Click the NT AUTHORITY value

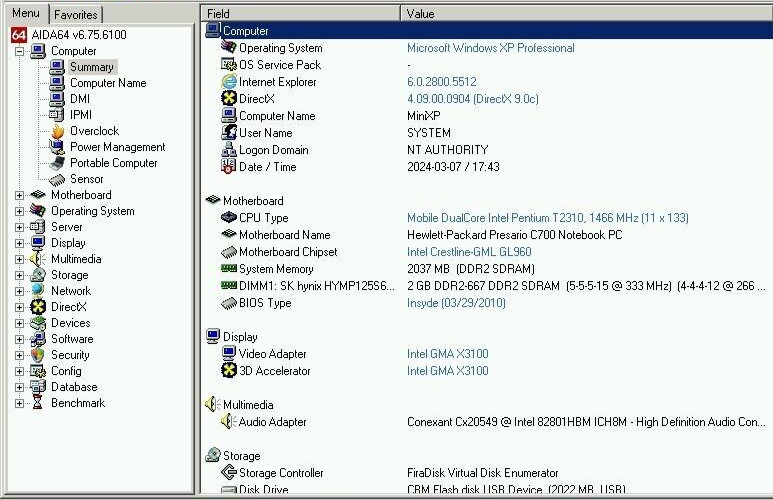click(x=448, y=149)
